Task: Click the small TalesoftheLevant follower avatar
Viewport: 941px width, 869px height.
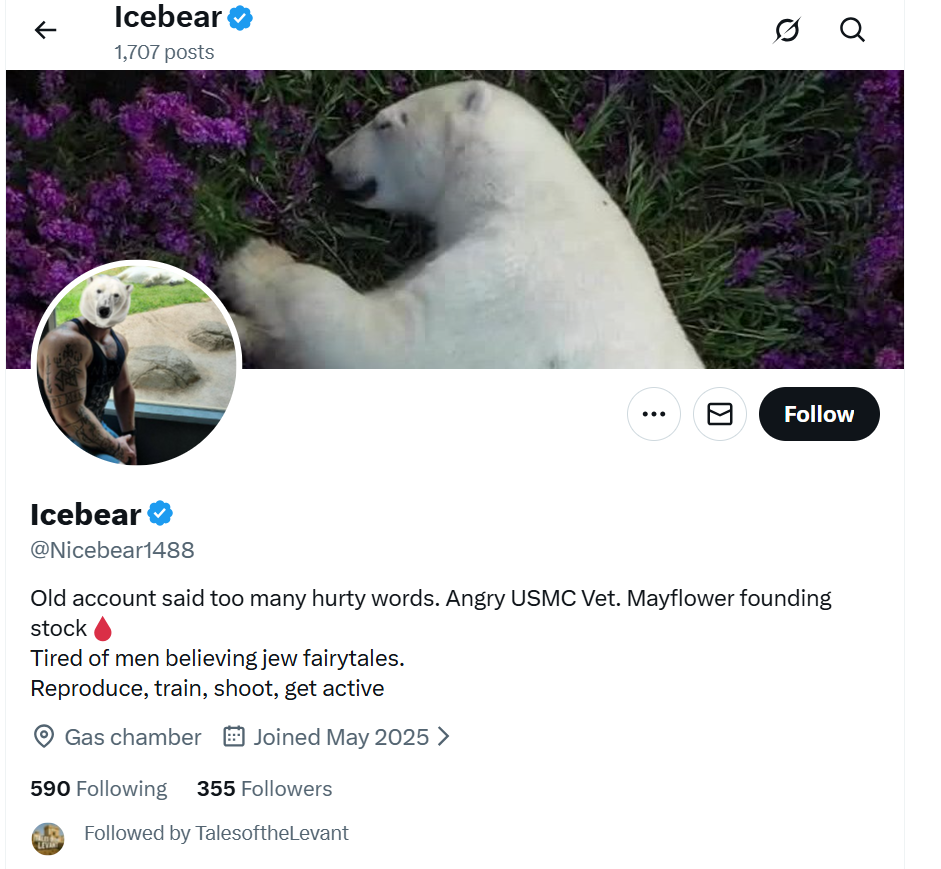Action: point(48,838)
